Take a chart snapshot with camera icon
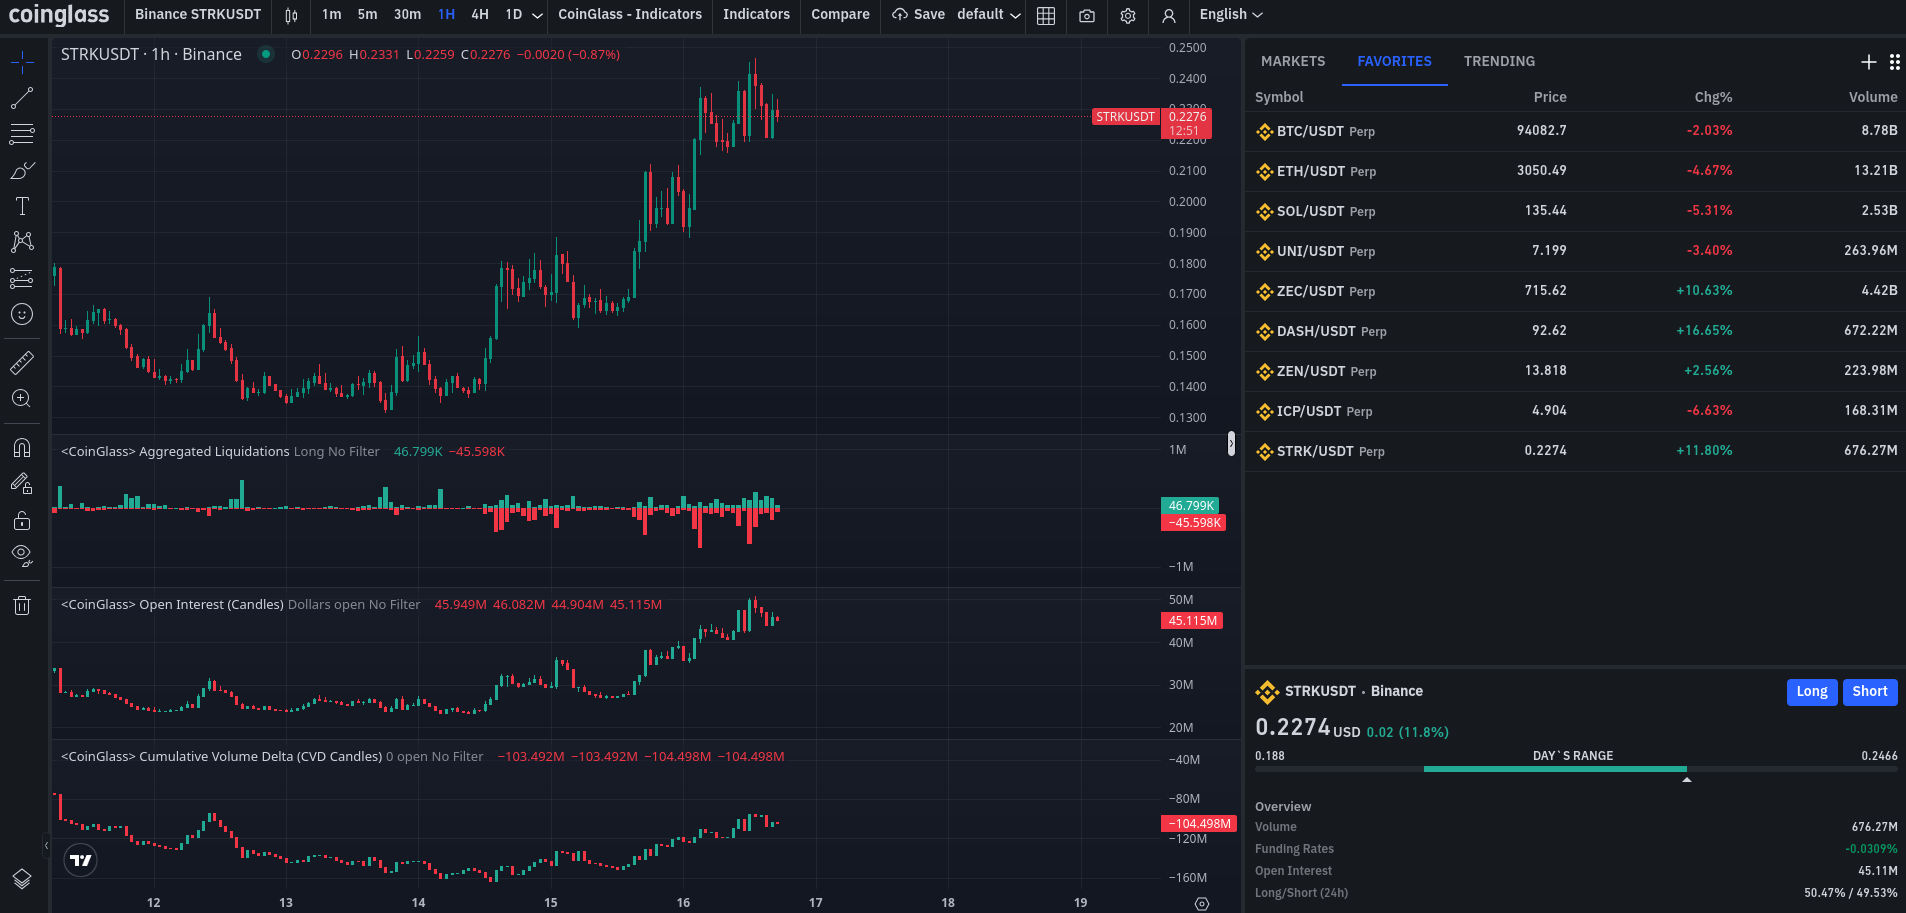 click(1087, 15)
